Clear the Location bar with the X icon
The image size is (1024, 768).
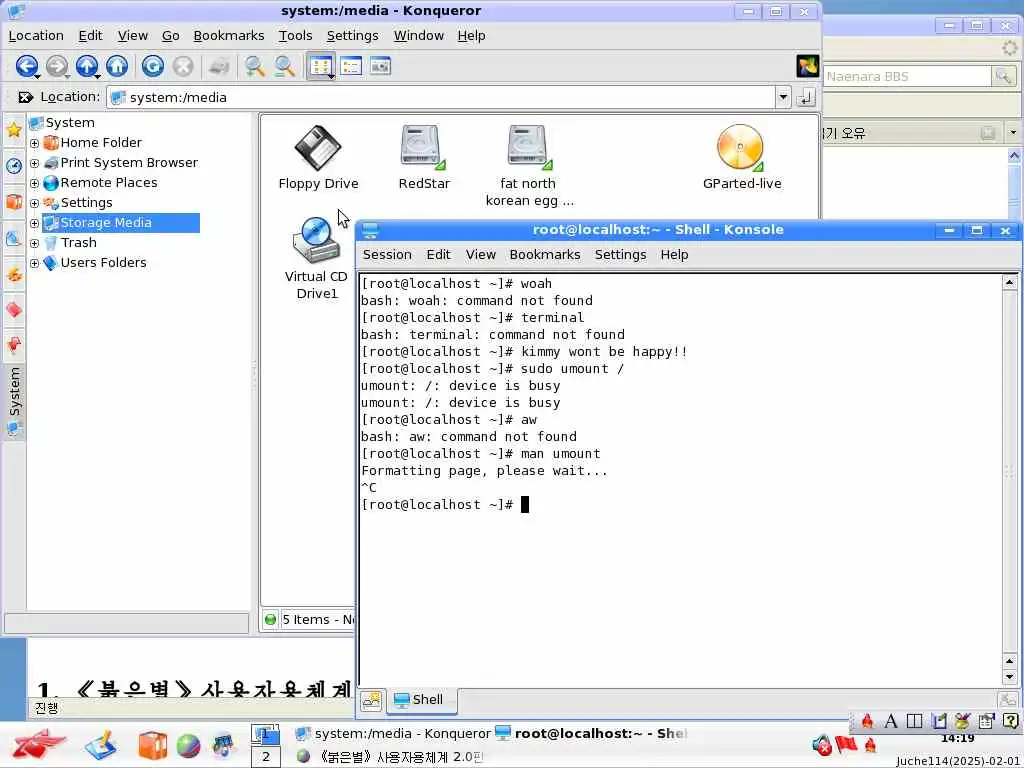25,97
